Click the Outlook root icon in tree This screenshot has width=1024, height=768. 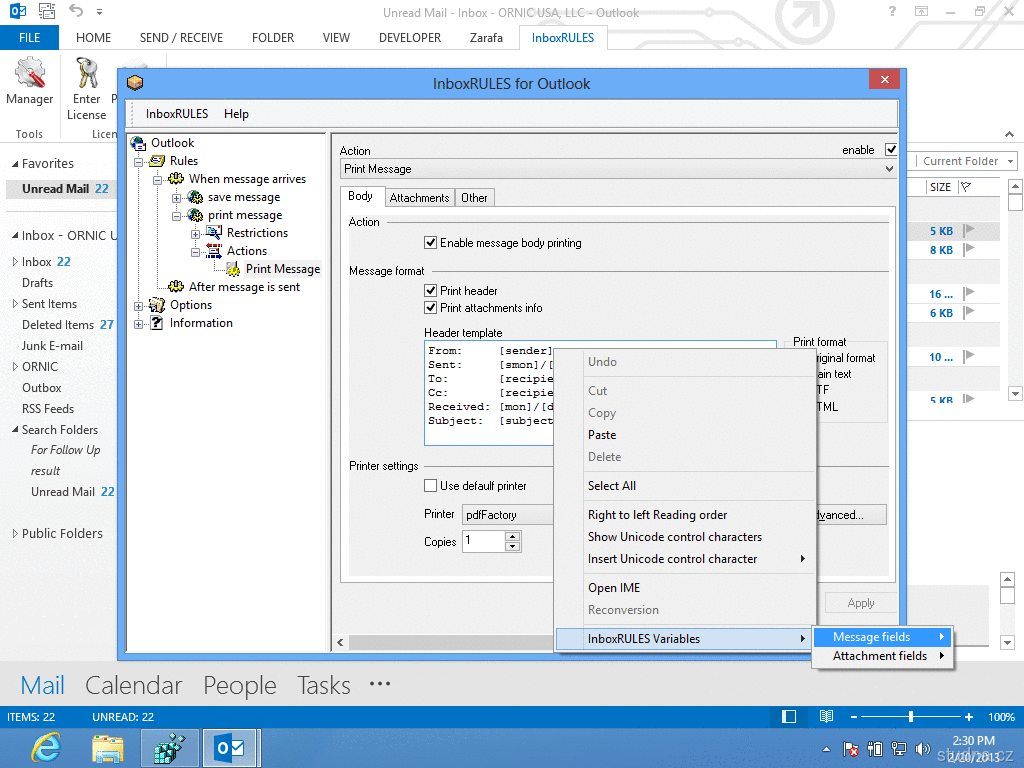[x=139, y=143]
